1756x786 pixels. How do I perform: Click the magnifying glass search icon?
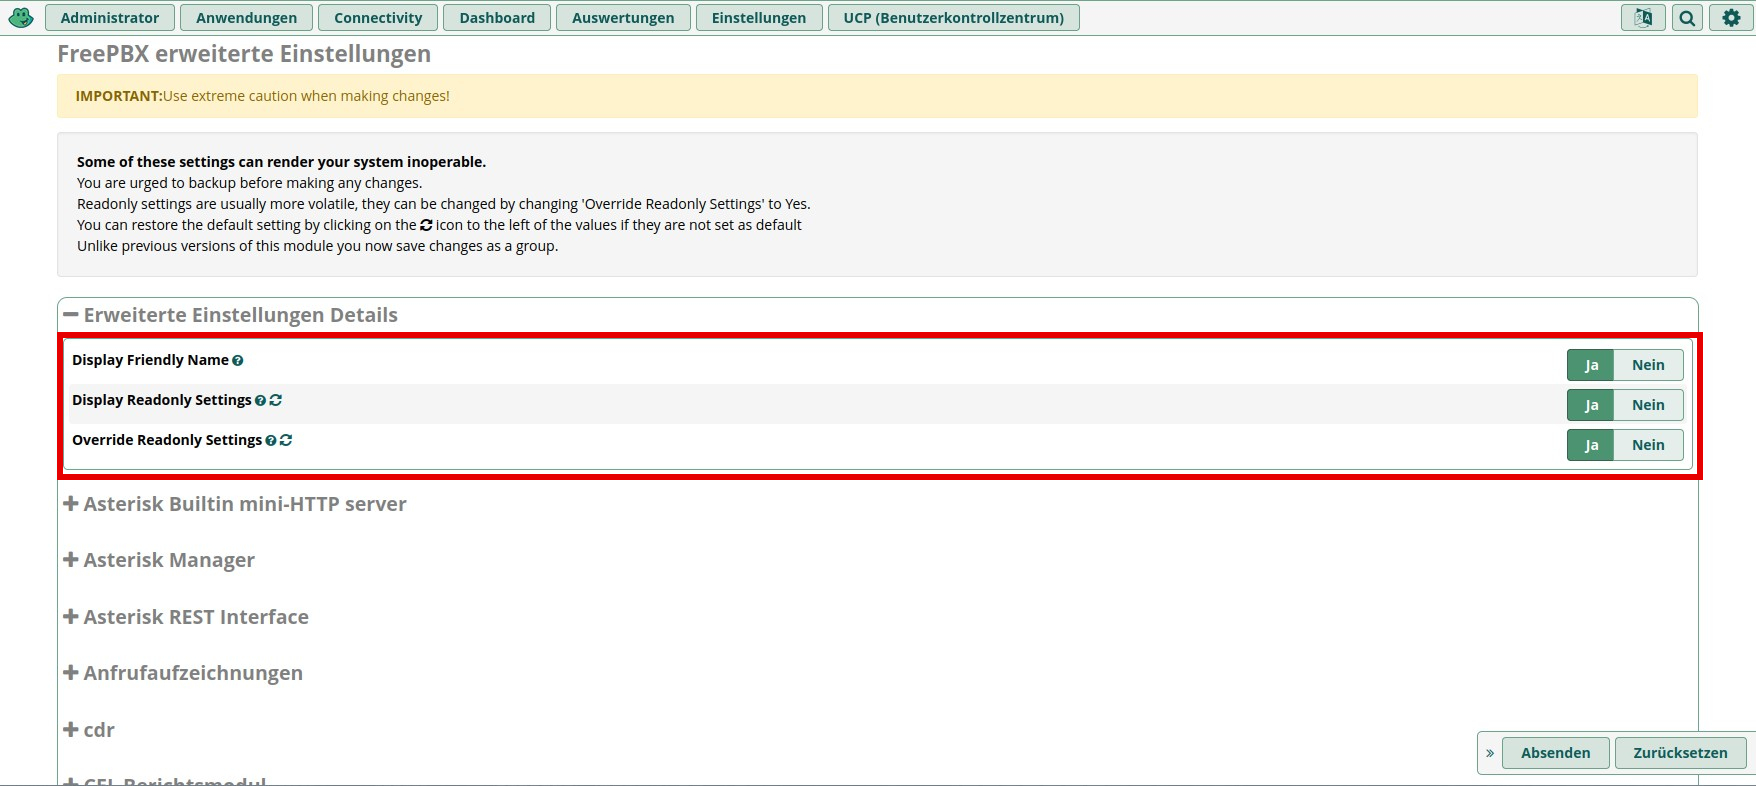[1687, 18]
